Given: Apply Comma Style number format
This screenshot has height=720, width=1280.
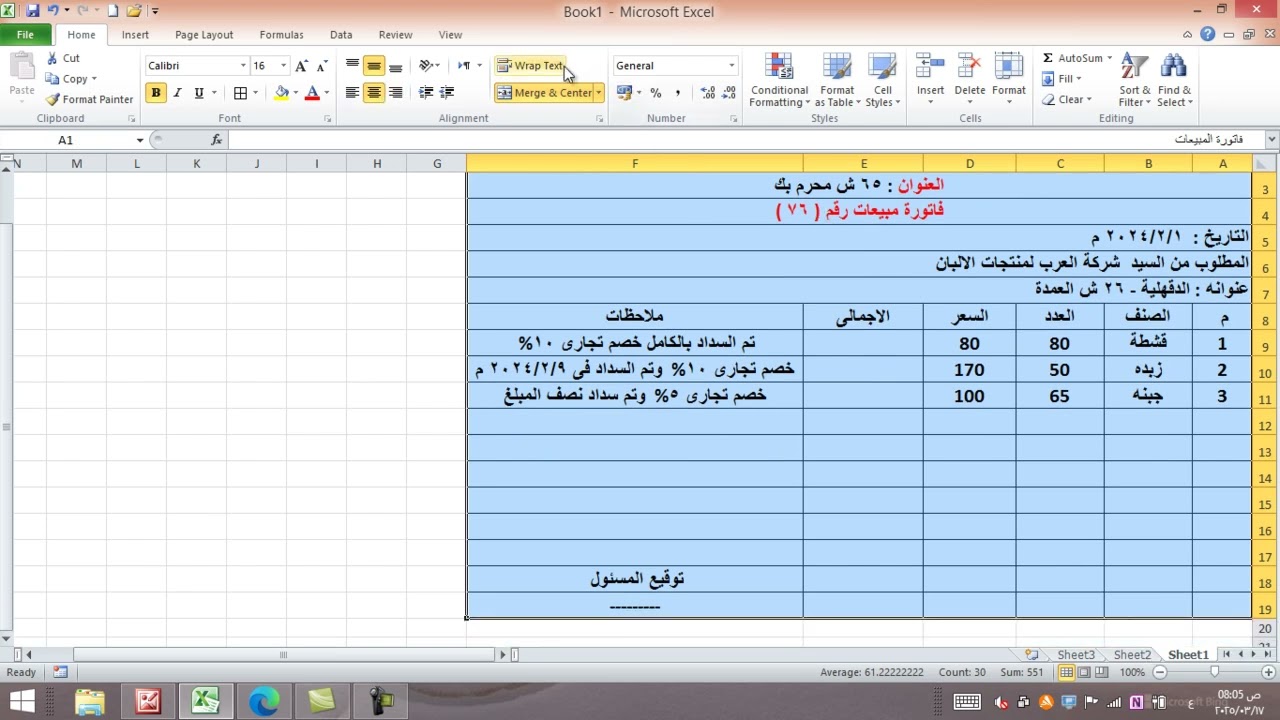Looking at the screenshot, I should [x=677, y=93].
